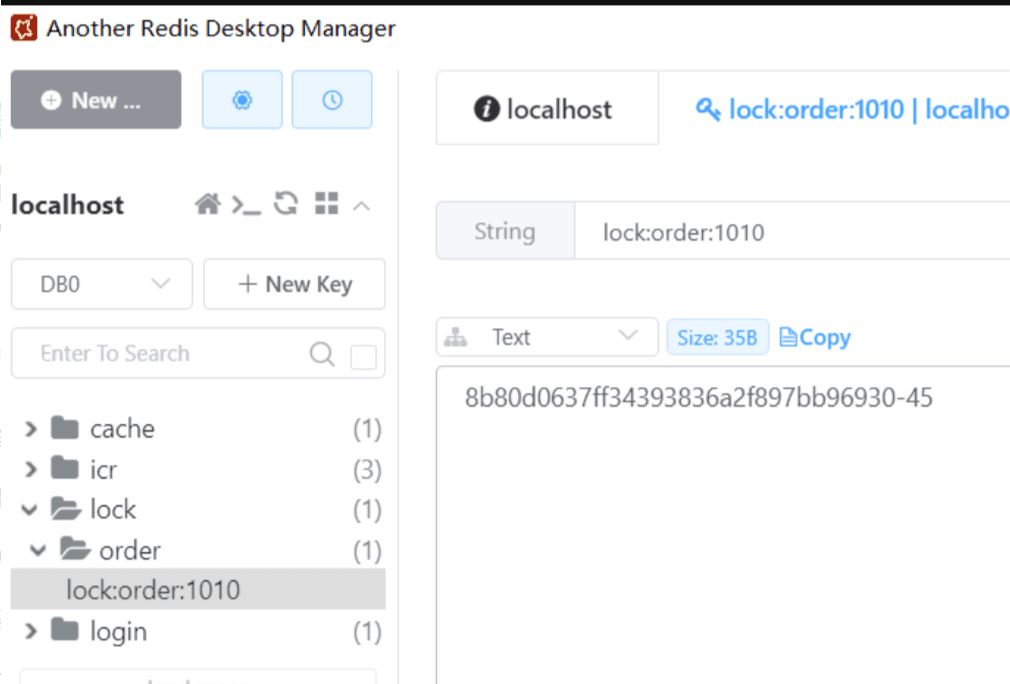Open the Text format dropdown
Screen dimensions: 1010x684
(547, 337)
